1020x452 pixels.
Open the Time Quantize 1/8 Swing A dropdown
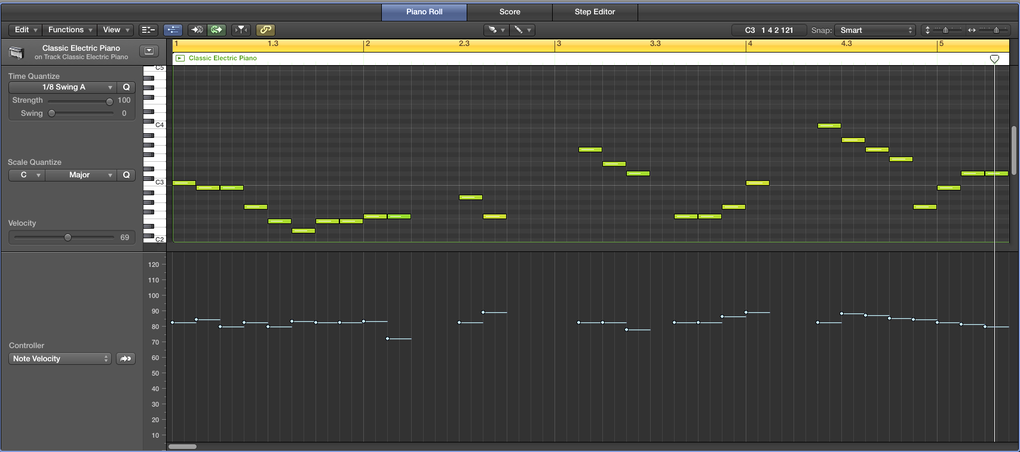[62, 87]
